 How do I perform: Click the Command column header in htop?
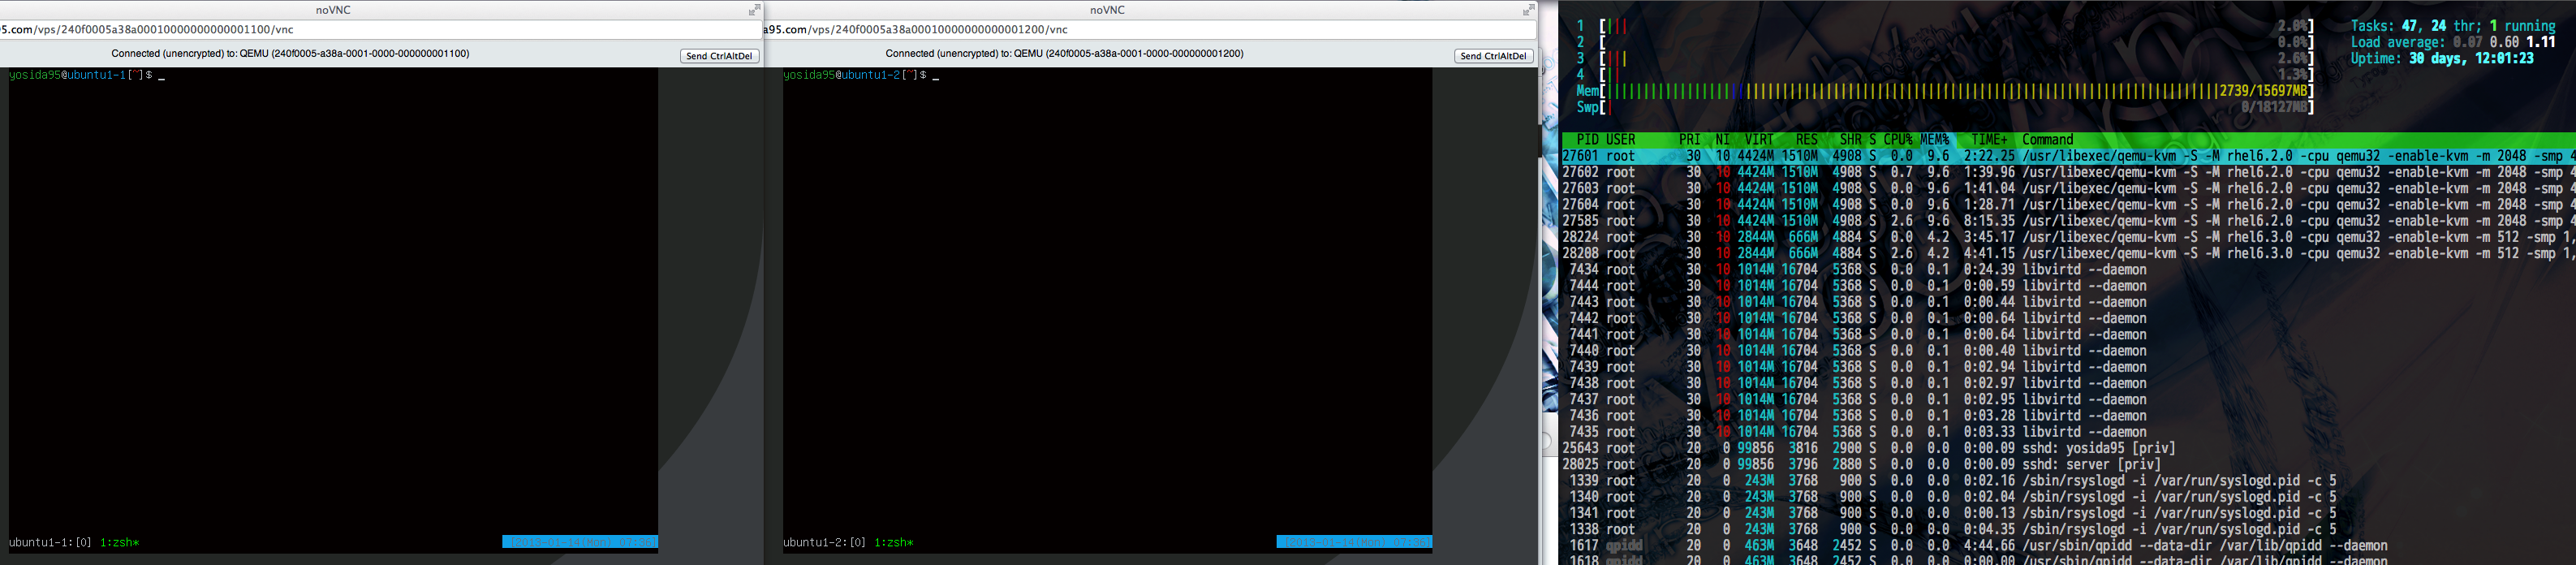coord(2047,140)
